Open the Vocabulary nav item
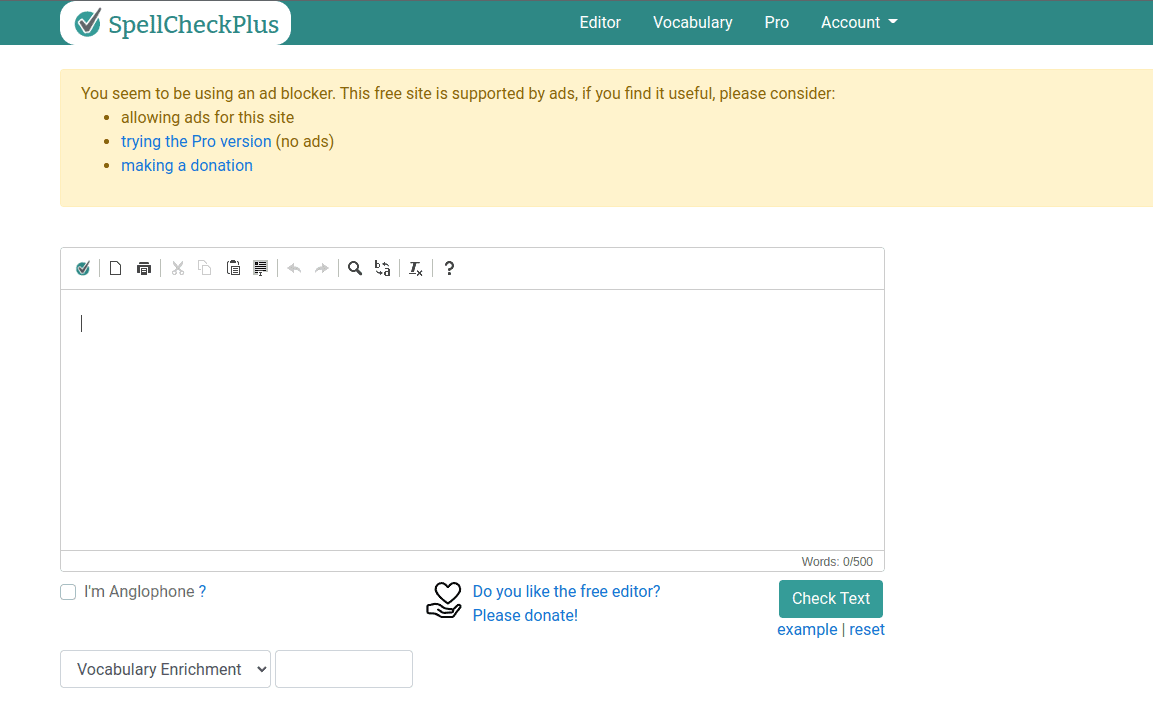This screenshot has width=1153, height=705. tap(693, 23)
